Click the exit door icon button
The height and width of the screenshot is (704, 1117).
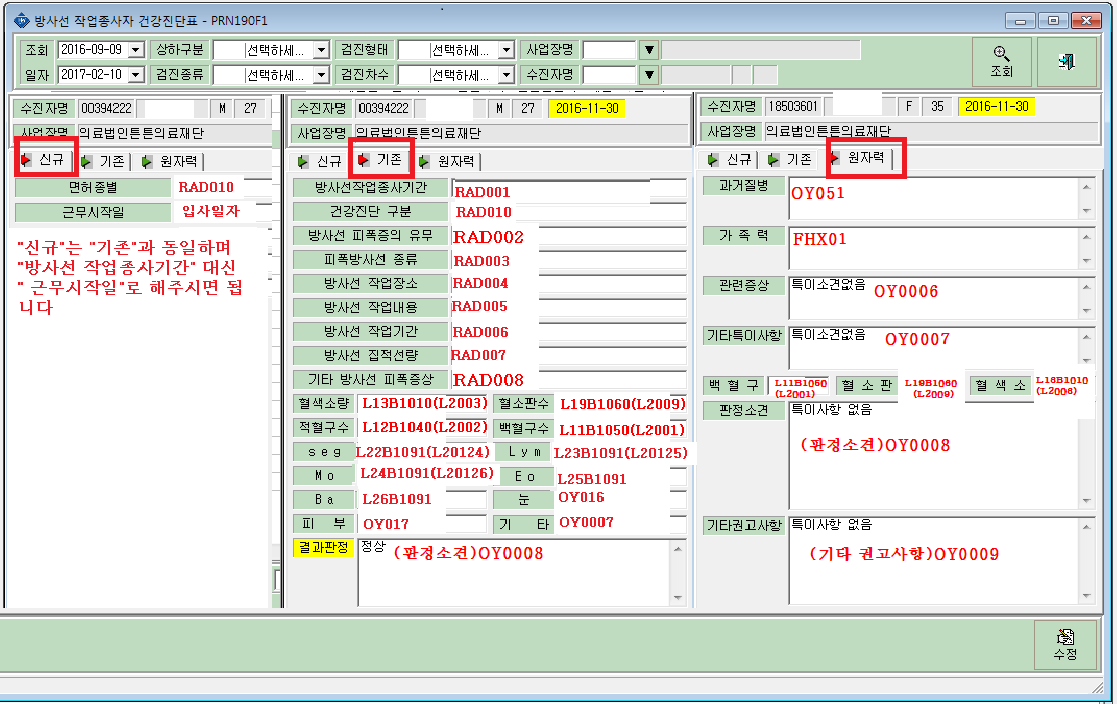(x=1066, y=62)
